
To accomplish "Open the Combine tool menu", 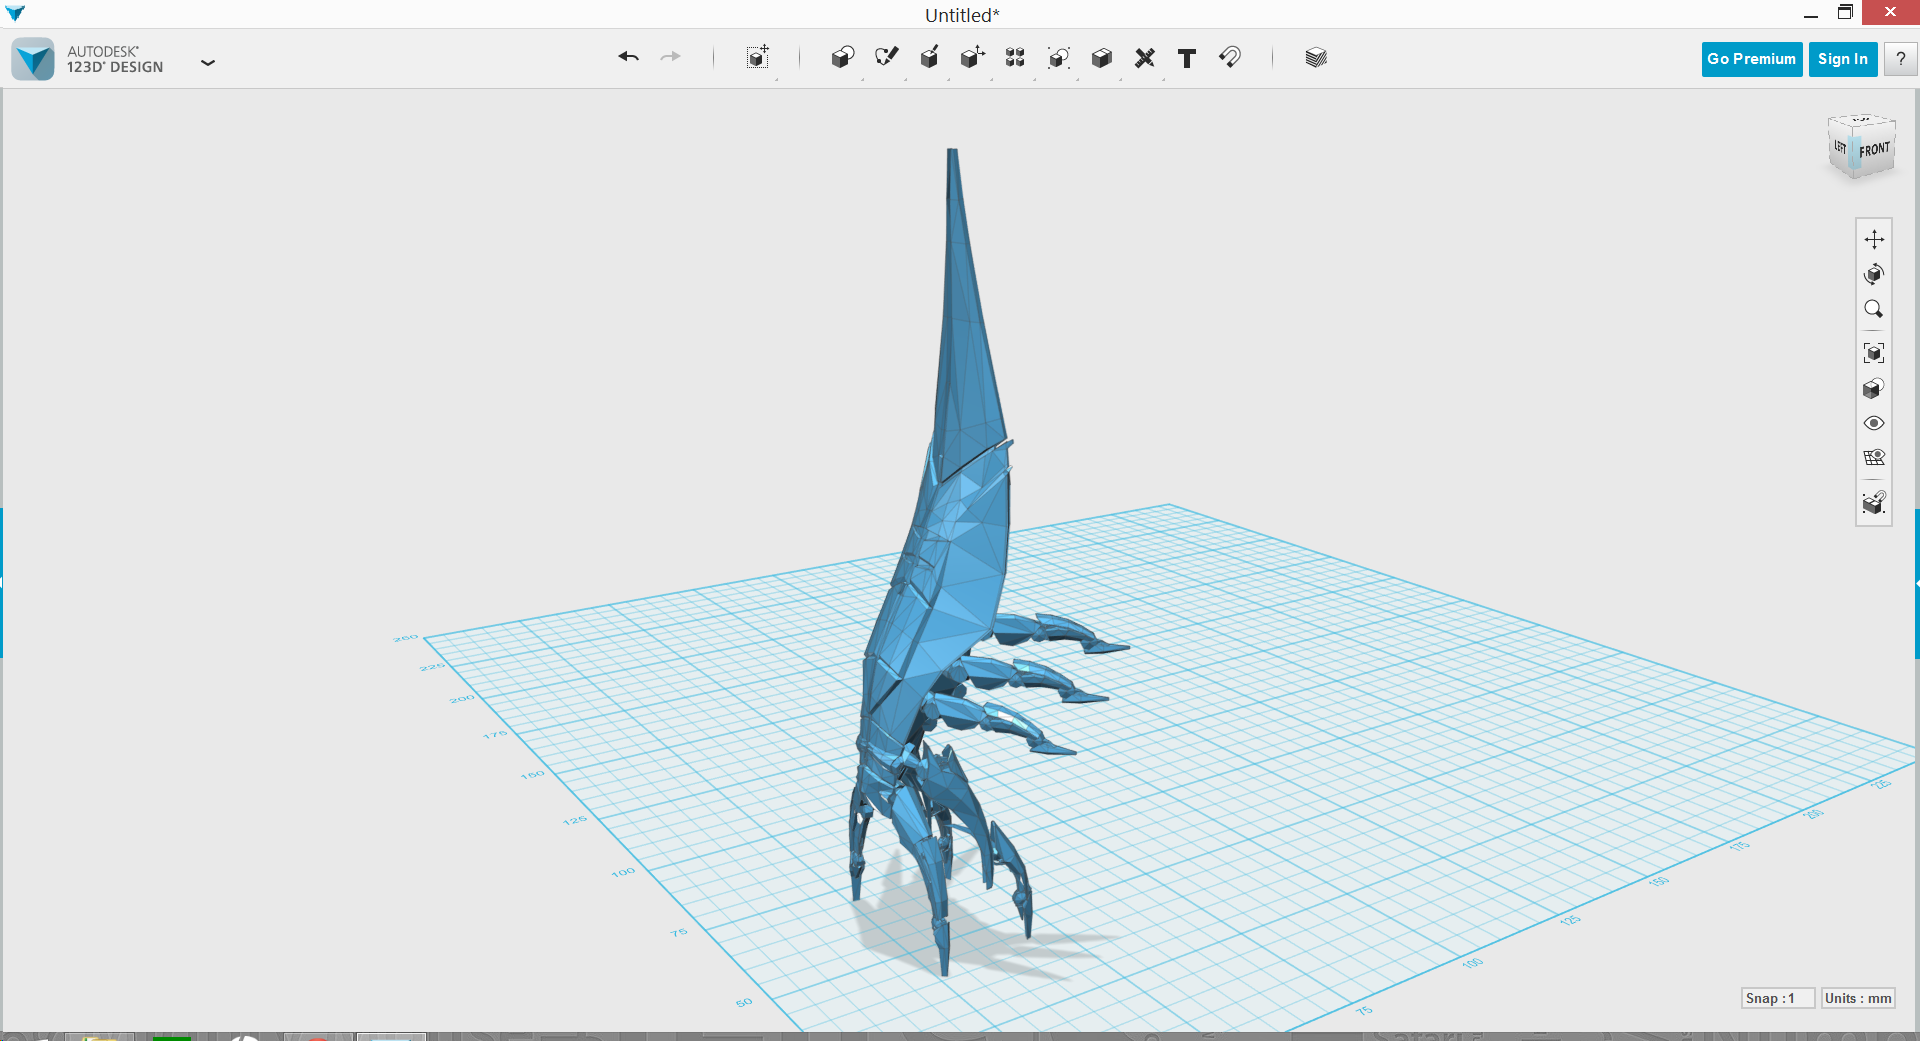I will tap(1101, 57).
